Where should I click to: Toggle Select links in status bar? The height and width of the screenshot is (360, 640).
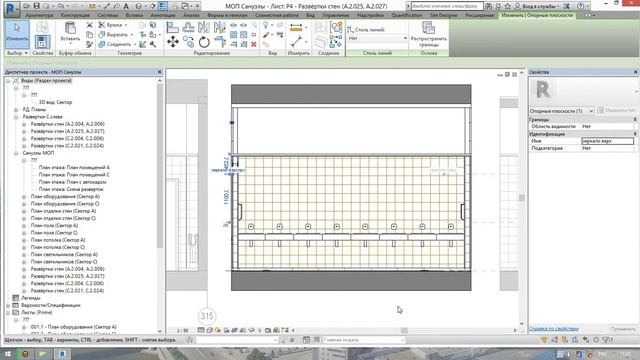544,340
